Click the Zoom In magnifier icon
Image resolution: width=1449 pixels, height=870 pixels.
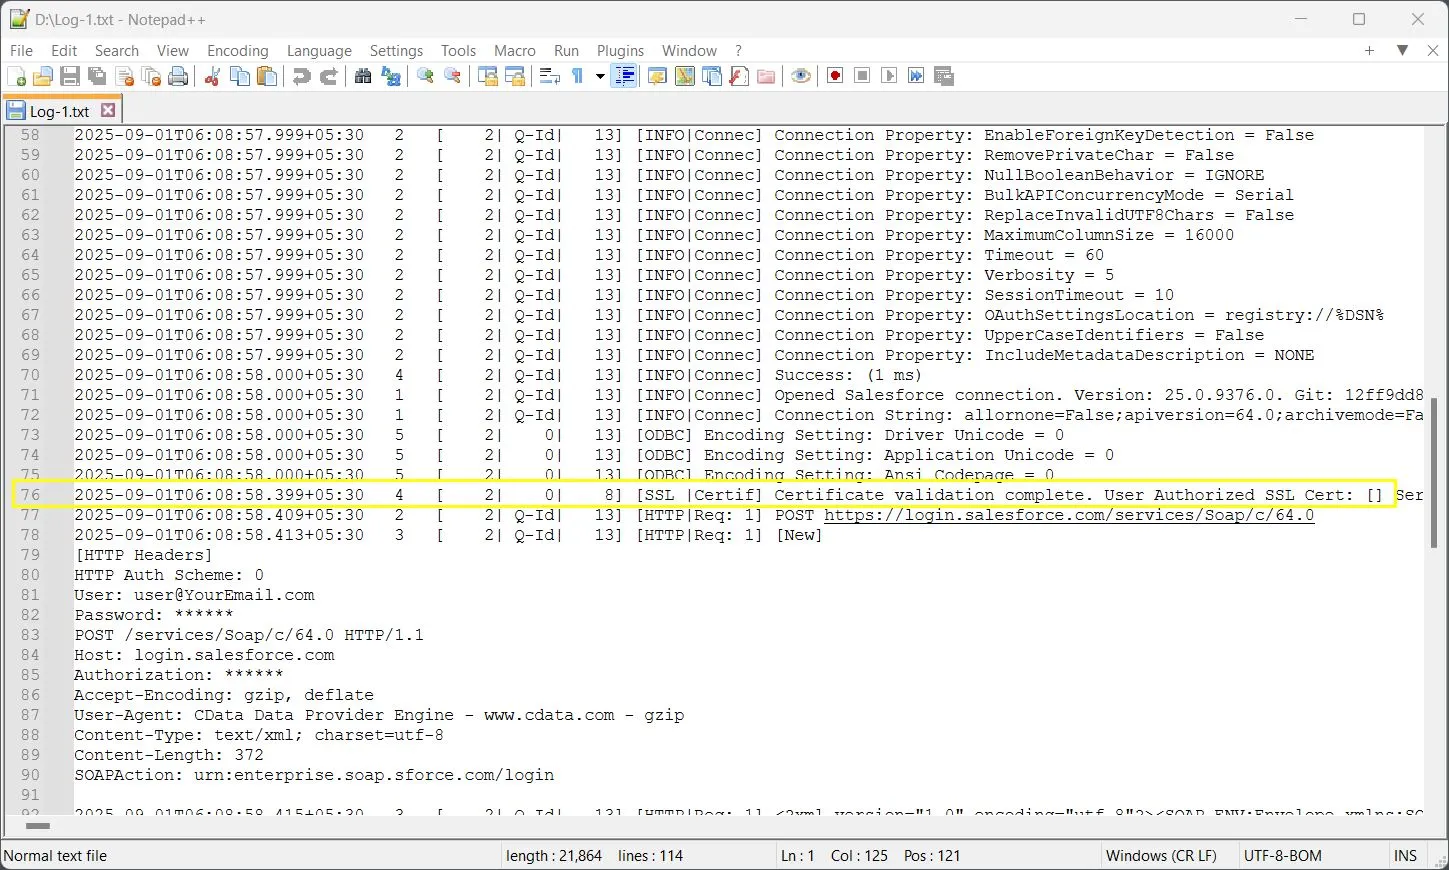426,77
